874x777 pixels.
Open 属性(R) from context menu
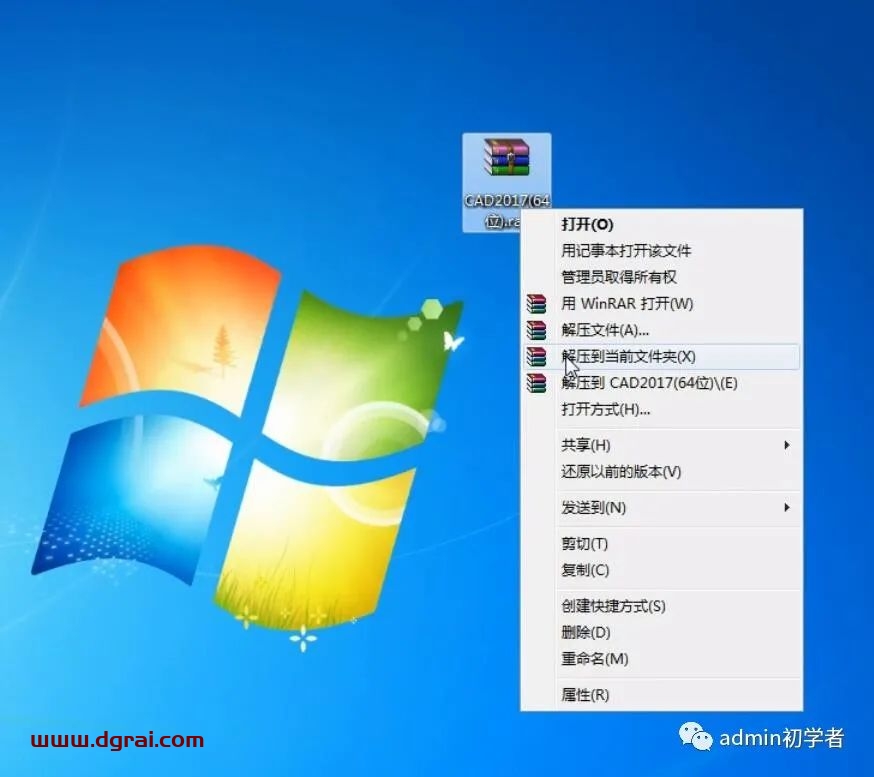661,695
